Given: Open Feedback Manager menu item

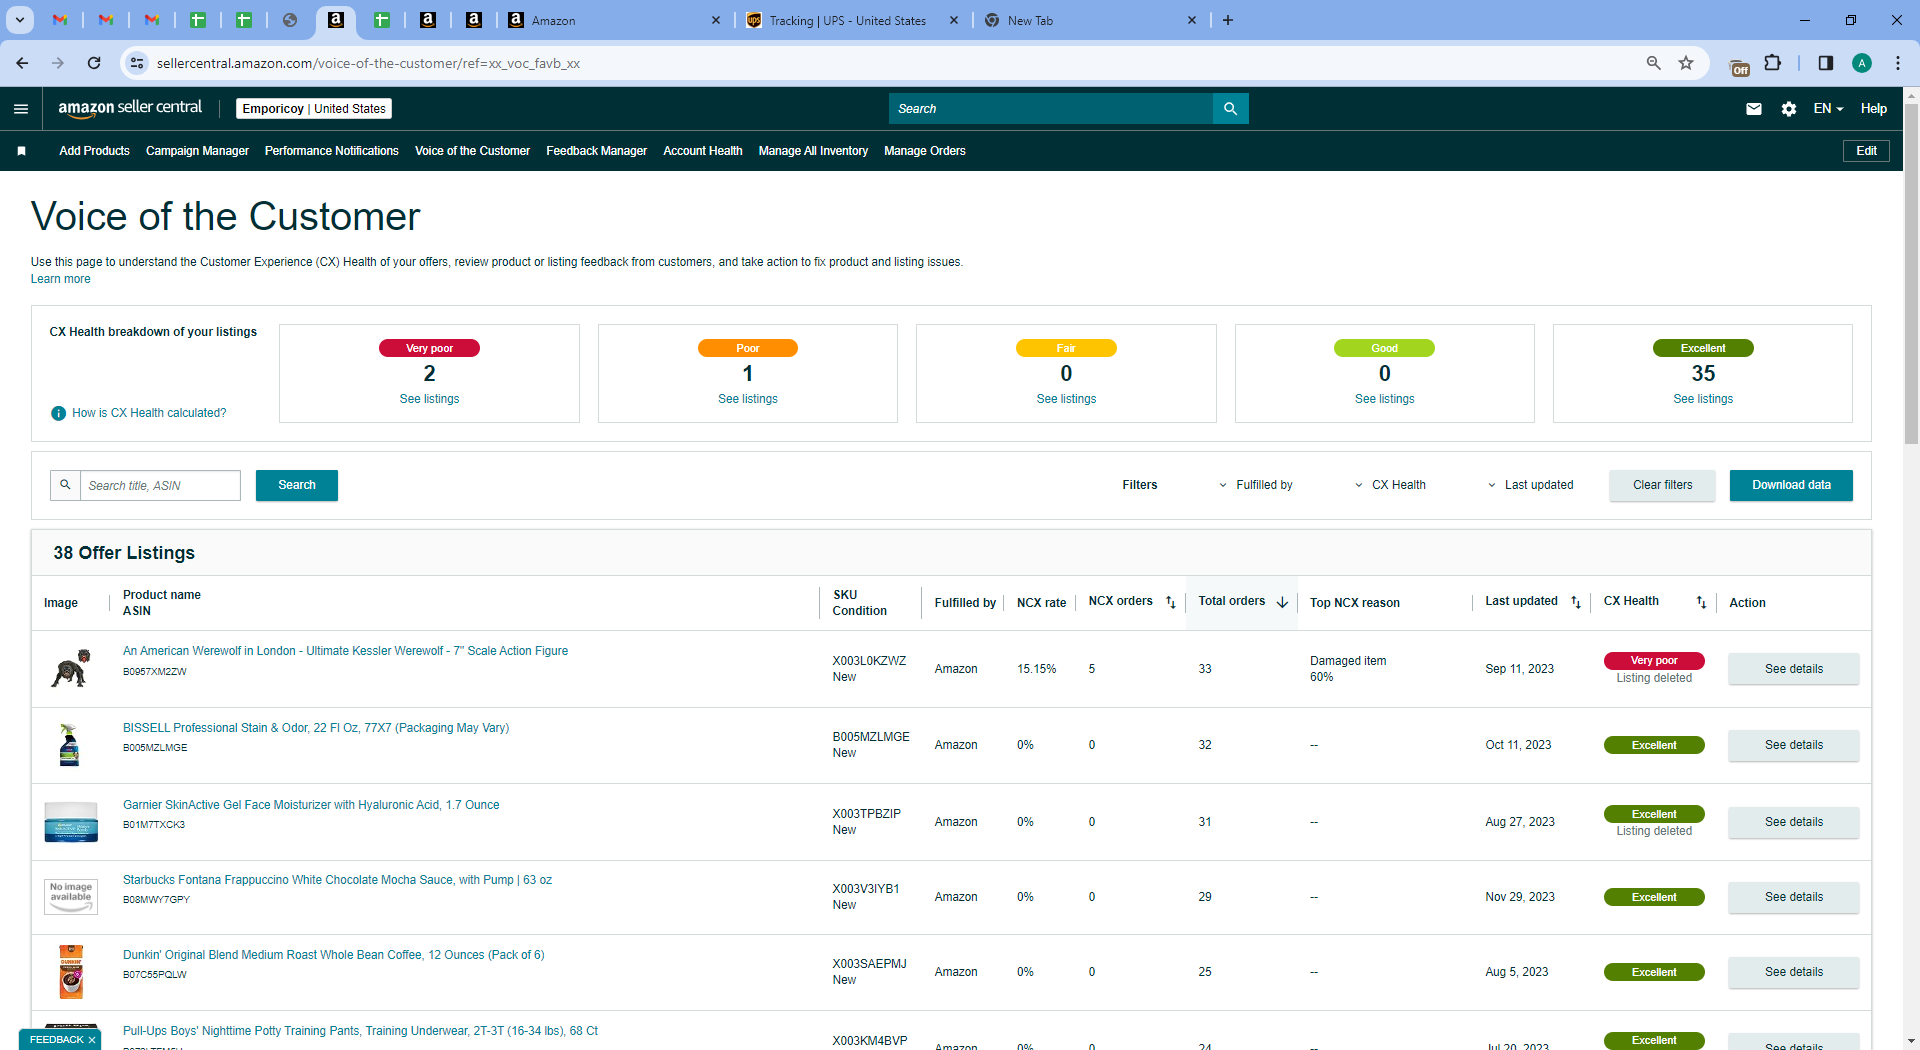Looking at the screenshot, I should pos(596,151).
